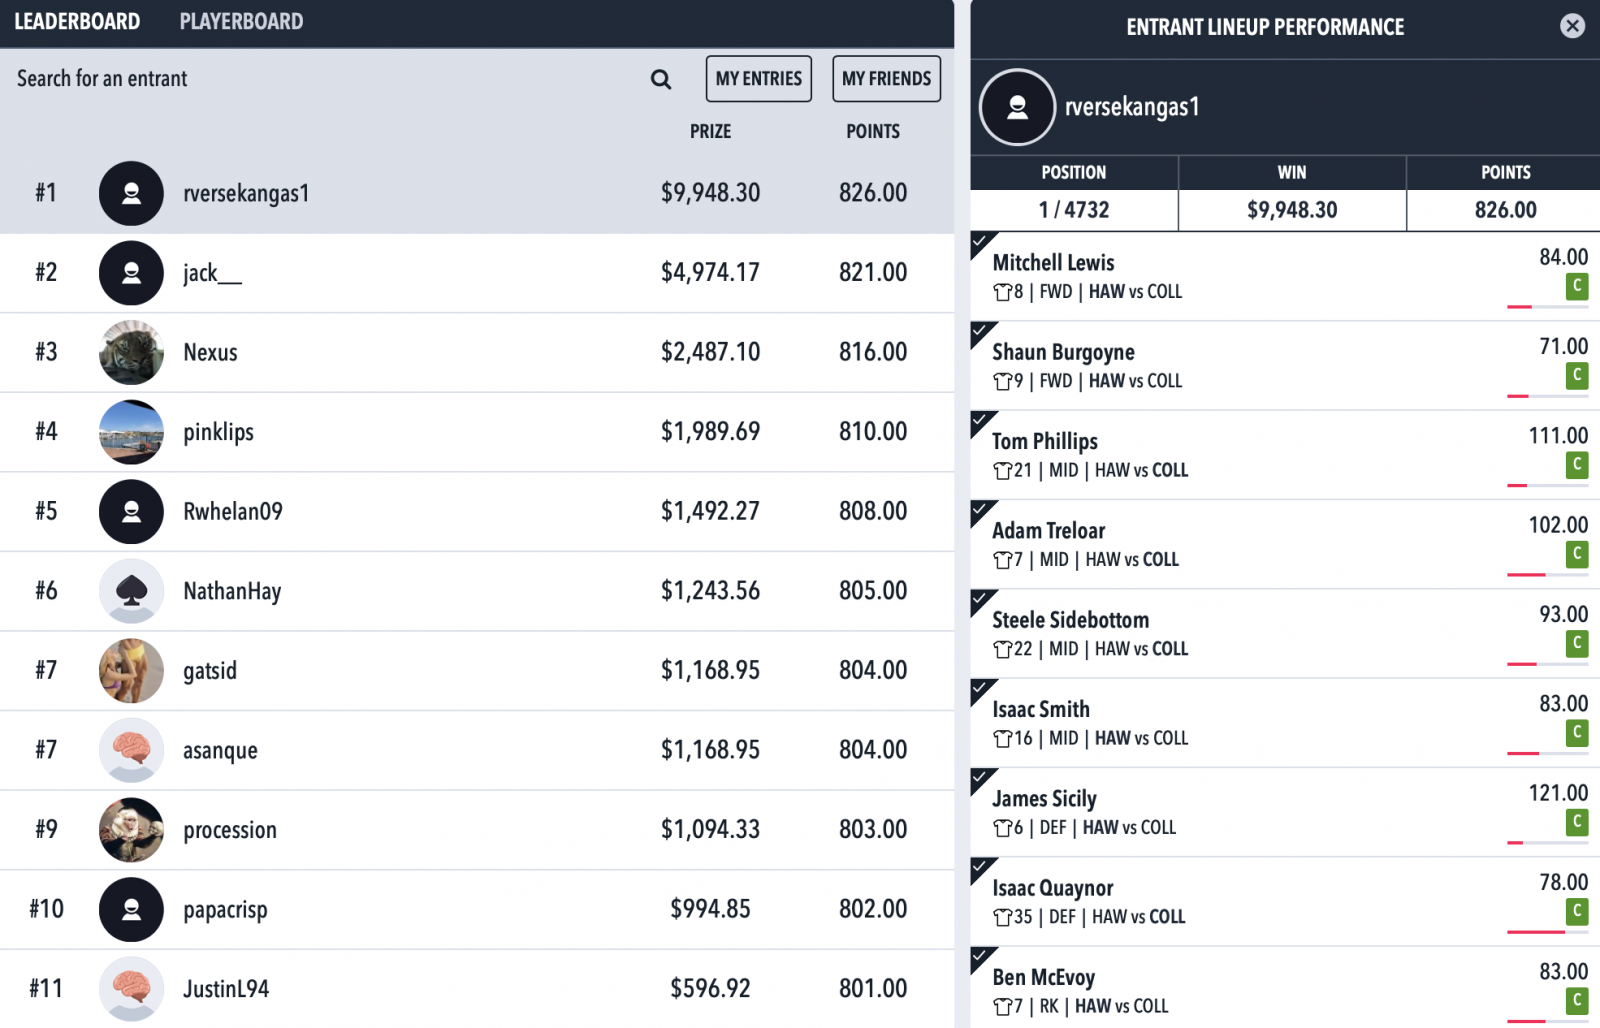Image resolution: width=1600 pixels, height=1028 pixels.
Task: Click the Prize column header in leaderboard
Action: tap(710, 131)
